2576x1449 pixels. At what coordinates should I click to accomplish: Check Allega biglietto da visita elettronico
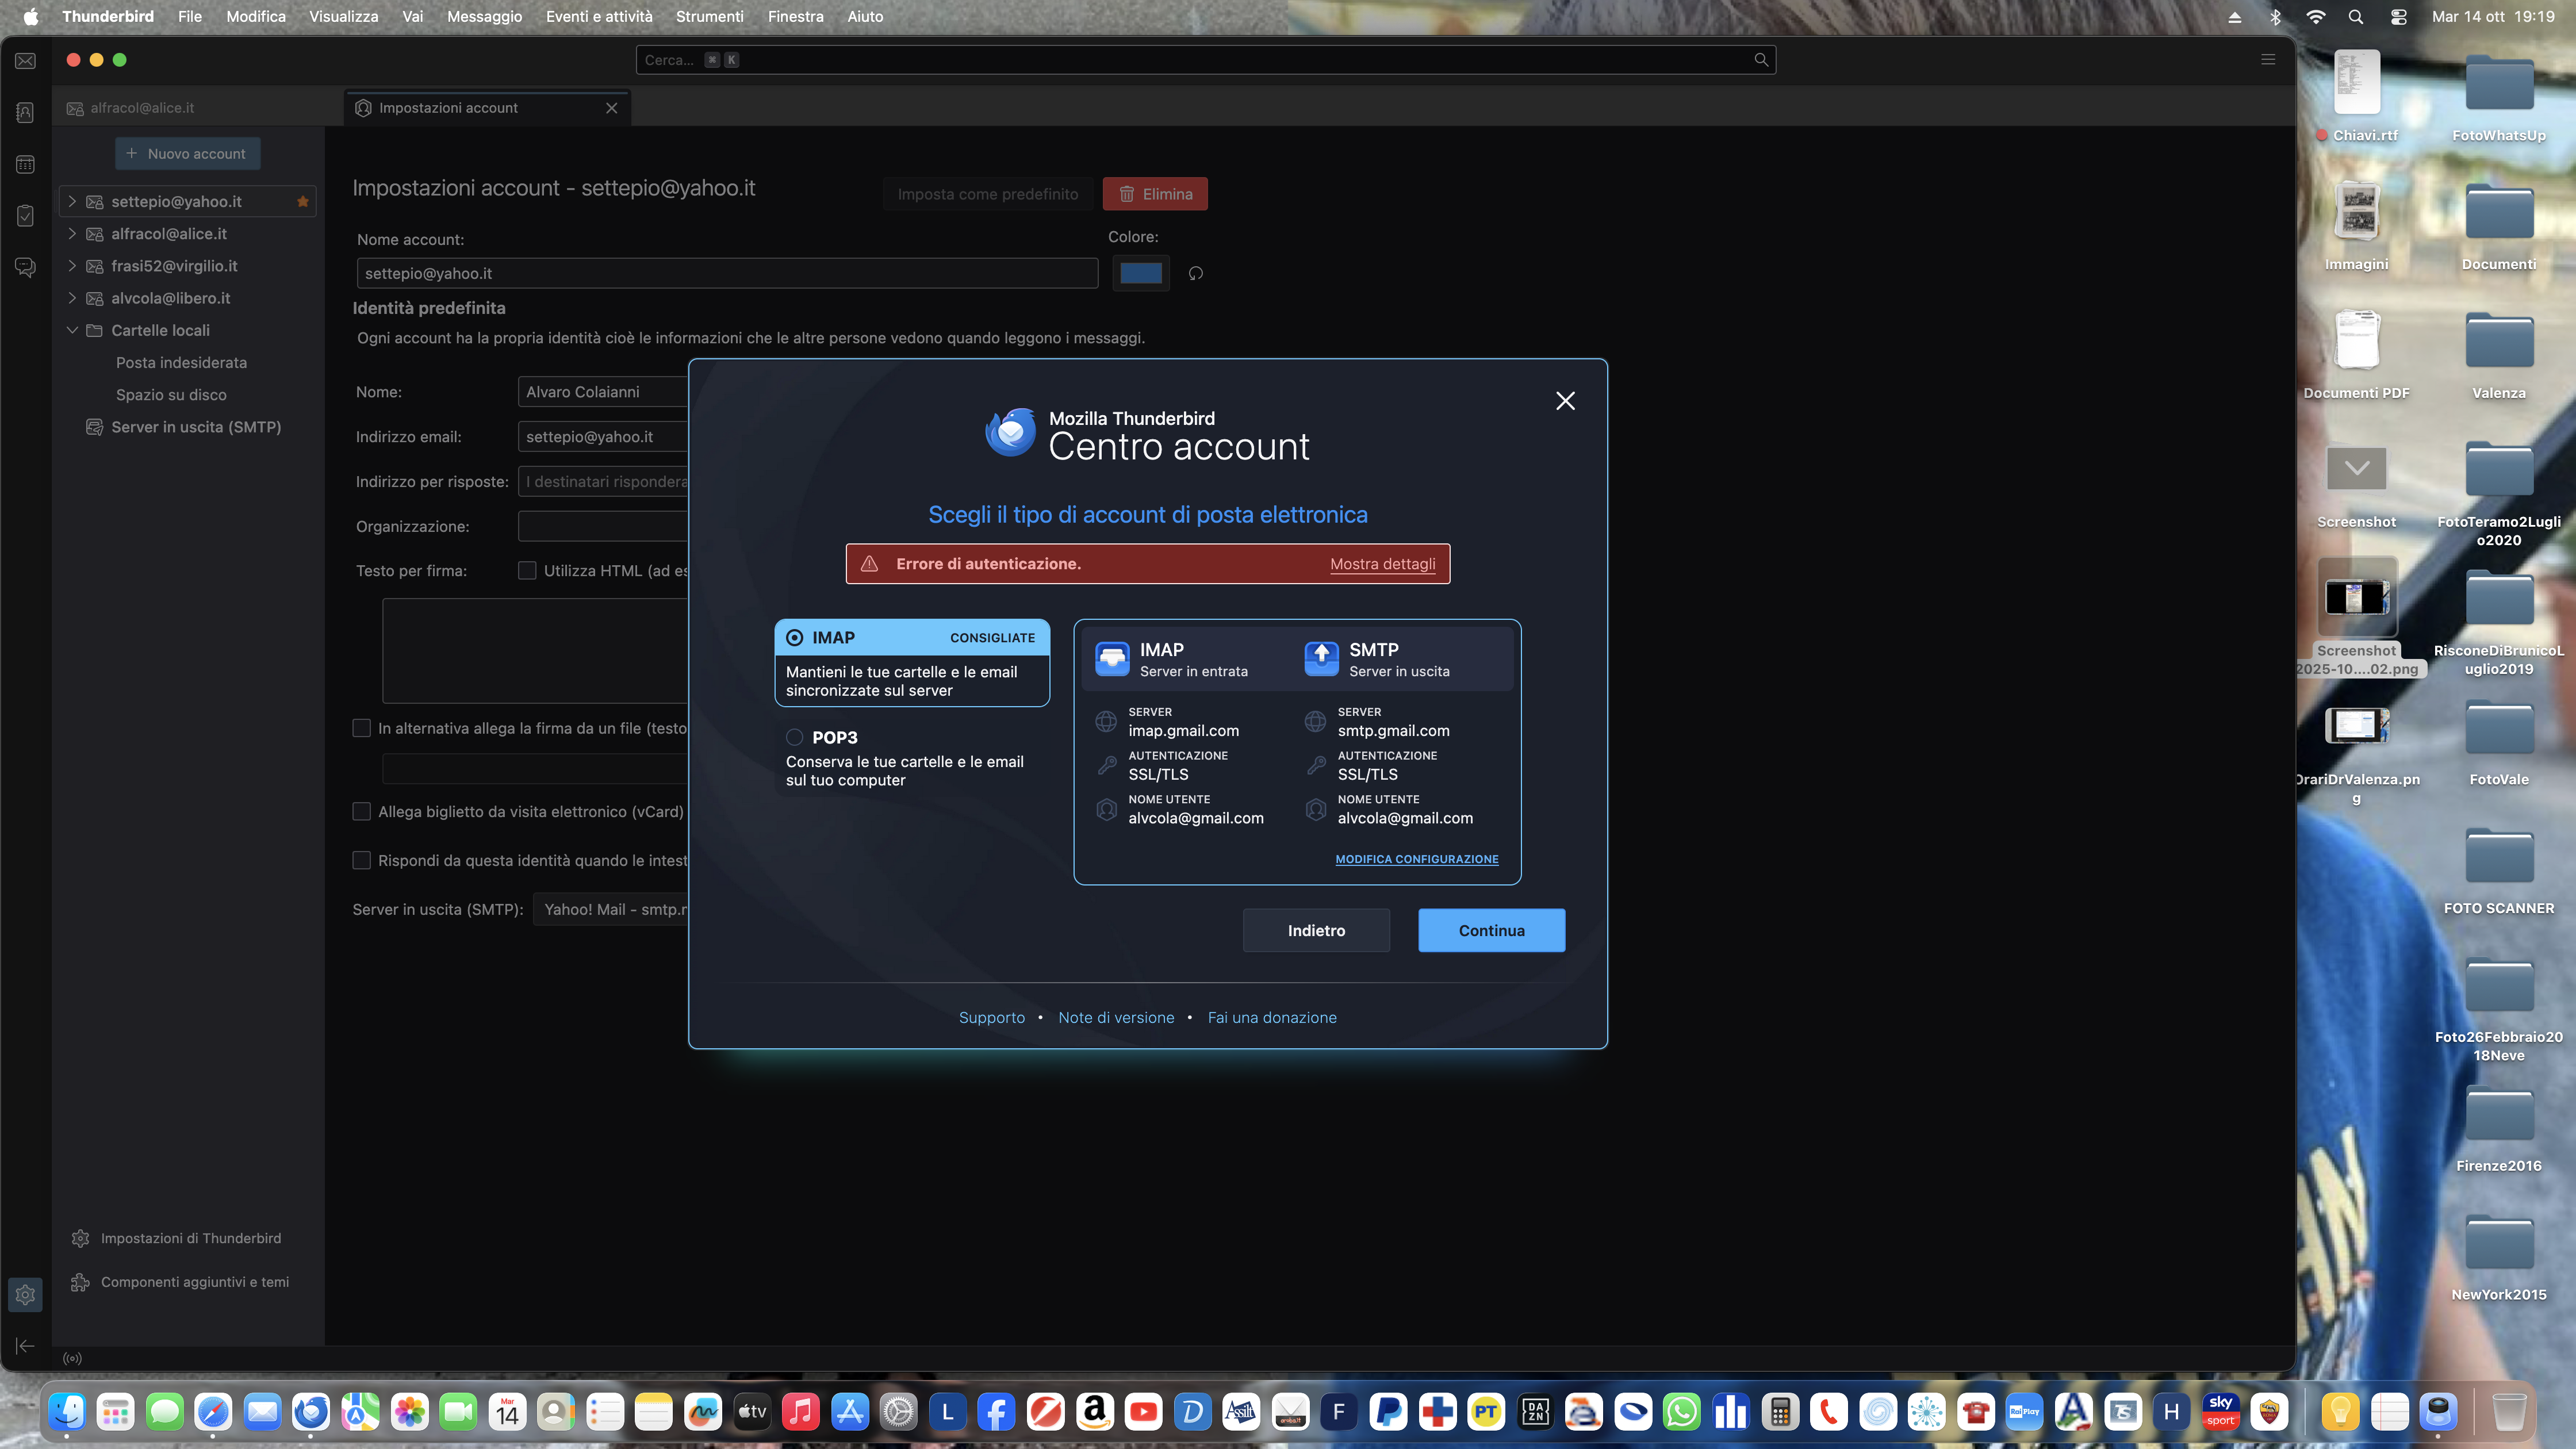click(x=362, y=811)
